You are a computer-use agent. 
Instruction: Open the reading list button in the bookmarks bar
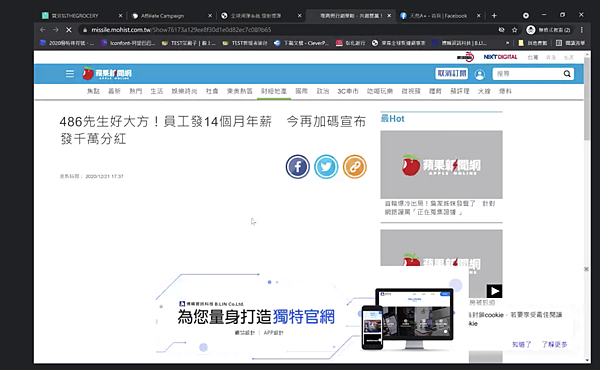pyautogui.click(x=570, y=43)
